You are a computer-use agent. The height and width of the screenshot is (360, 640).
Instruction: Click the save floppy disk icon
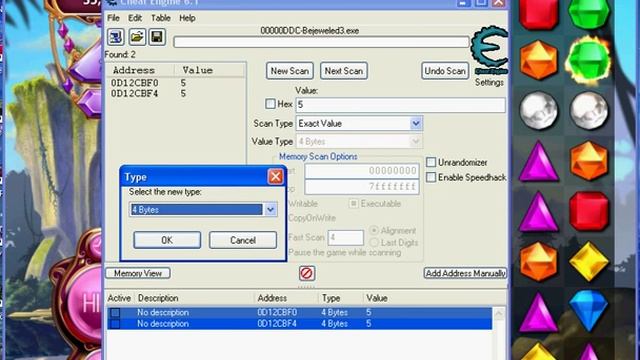coord(157,37)
